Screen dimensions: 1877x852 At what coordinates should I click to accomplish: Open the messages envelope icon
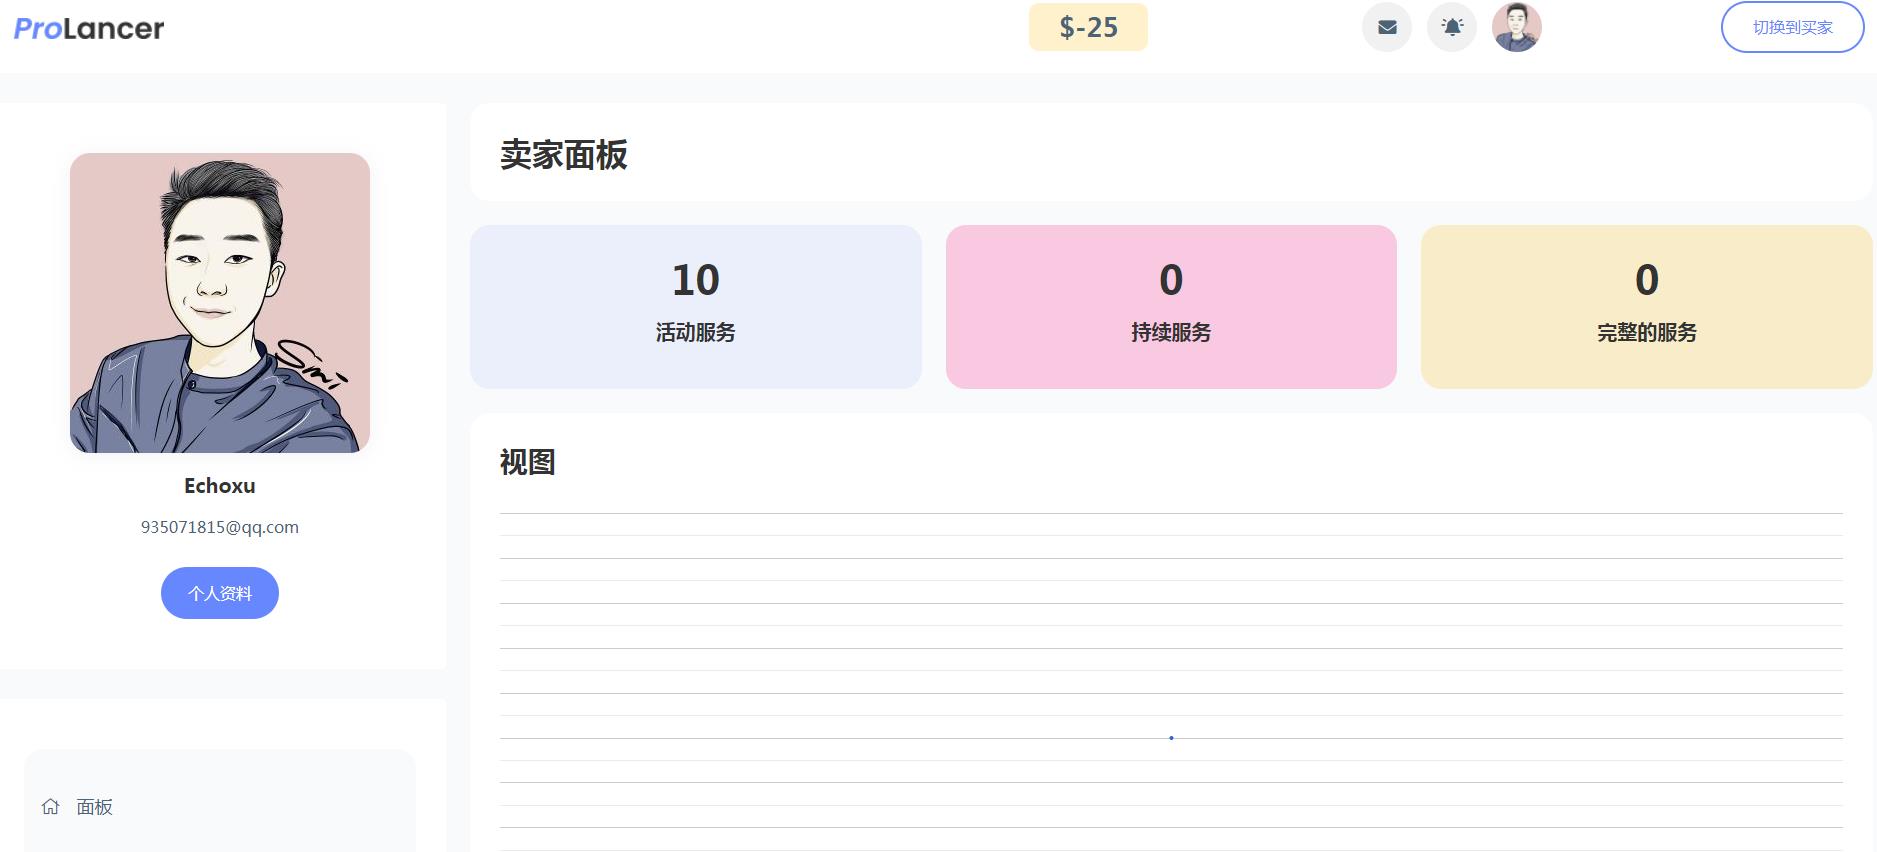click(1387, 27)
